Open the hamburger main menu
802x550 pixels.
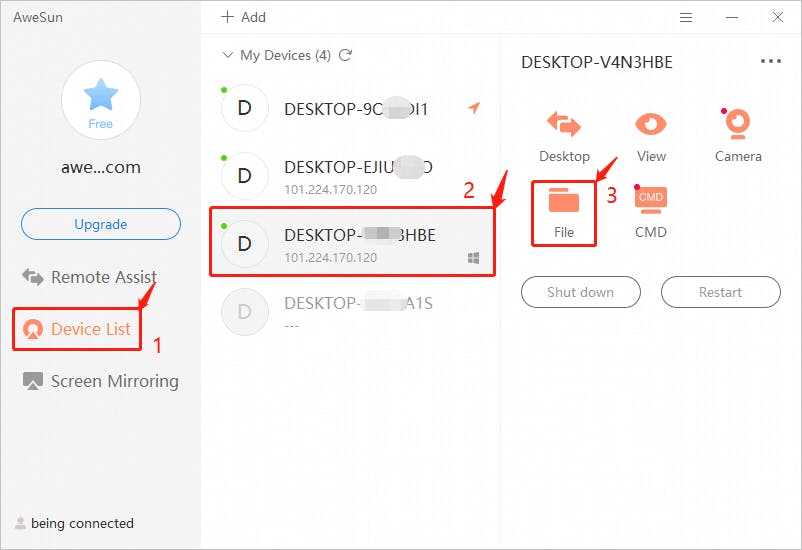click(x=686, y=17)
